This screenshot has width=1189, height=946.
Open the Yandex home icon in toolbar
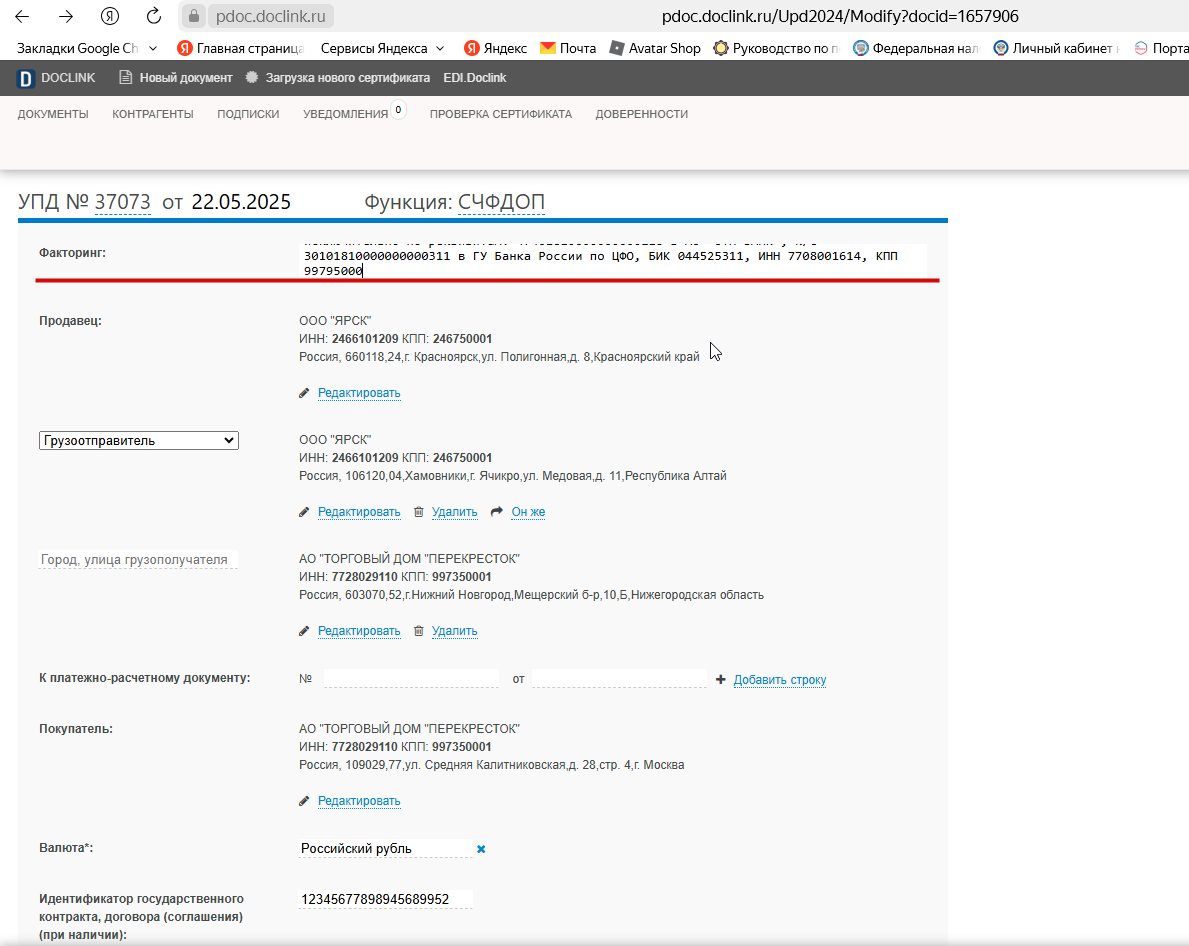[x=110, y=16]
